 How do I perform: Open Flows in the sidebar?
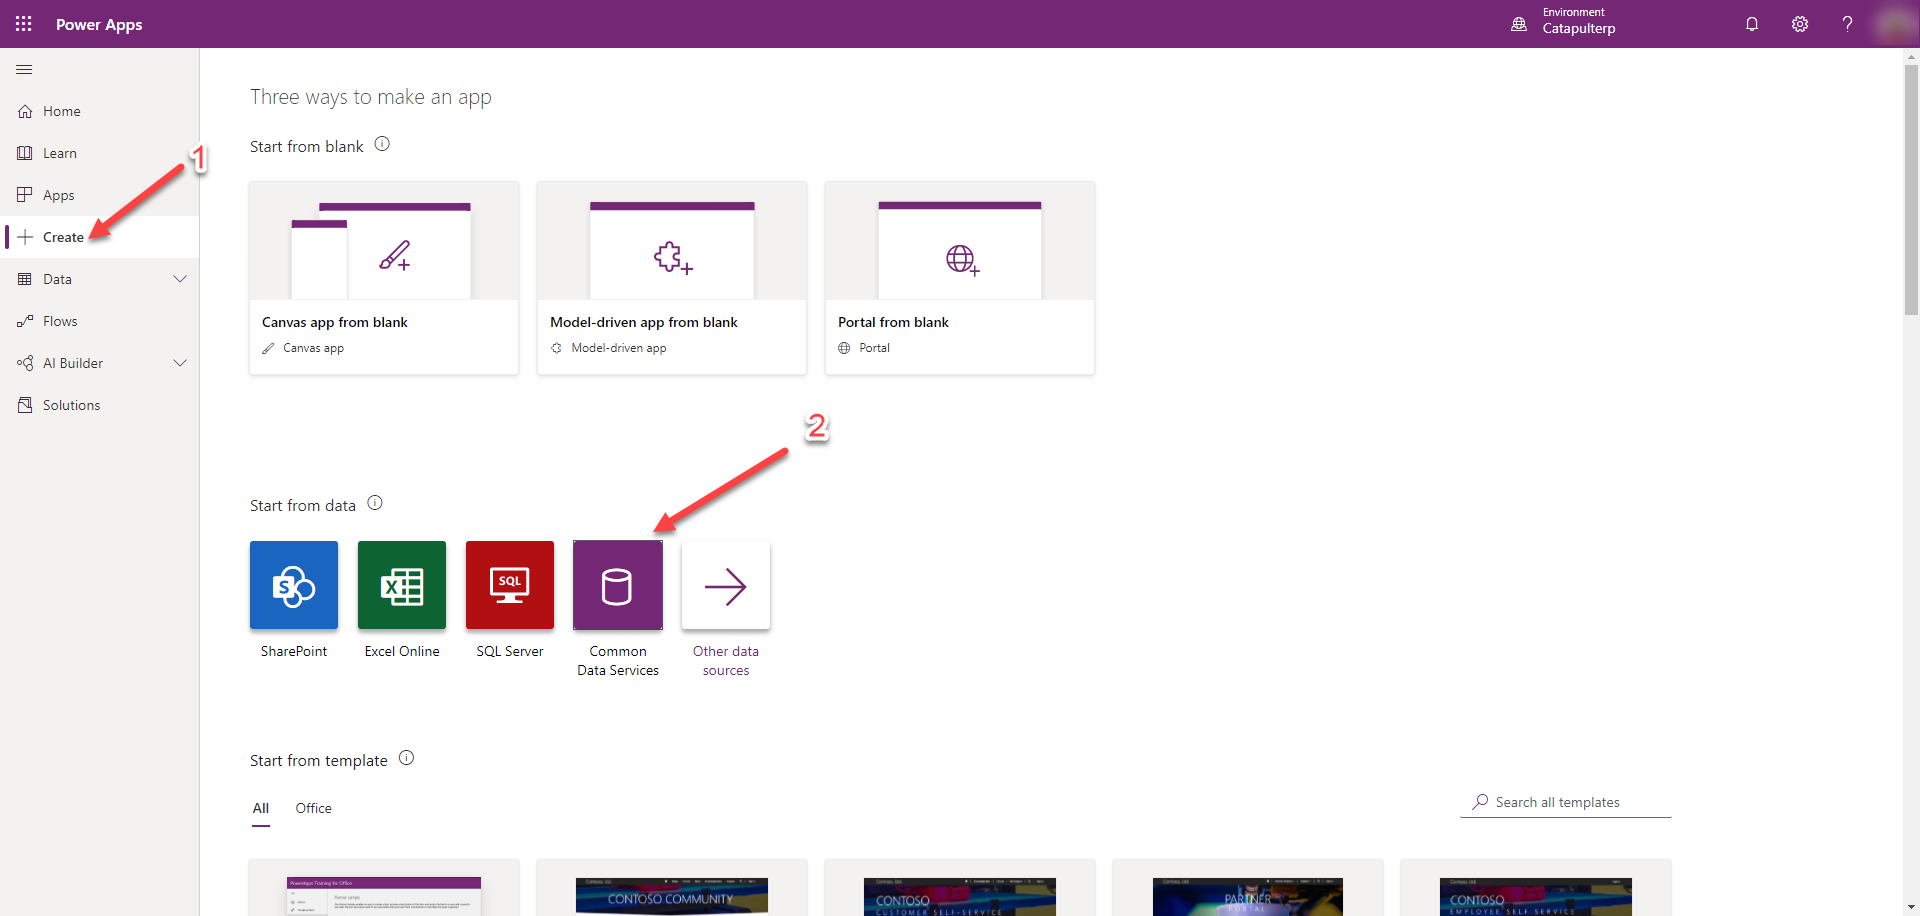pyautogui.click(x=100, y=321)
